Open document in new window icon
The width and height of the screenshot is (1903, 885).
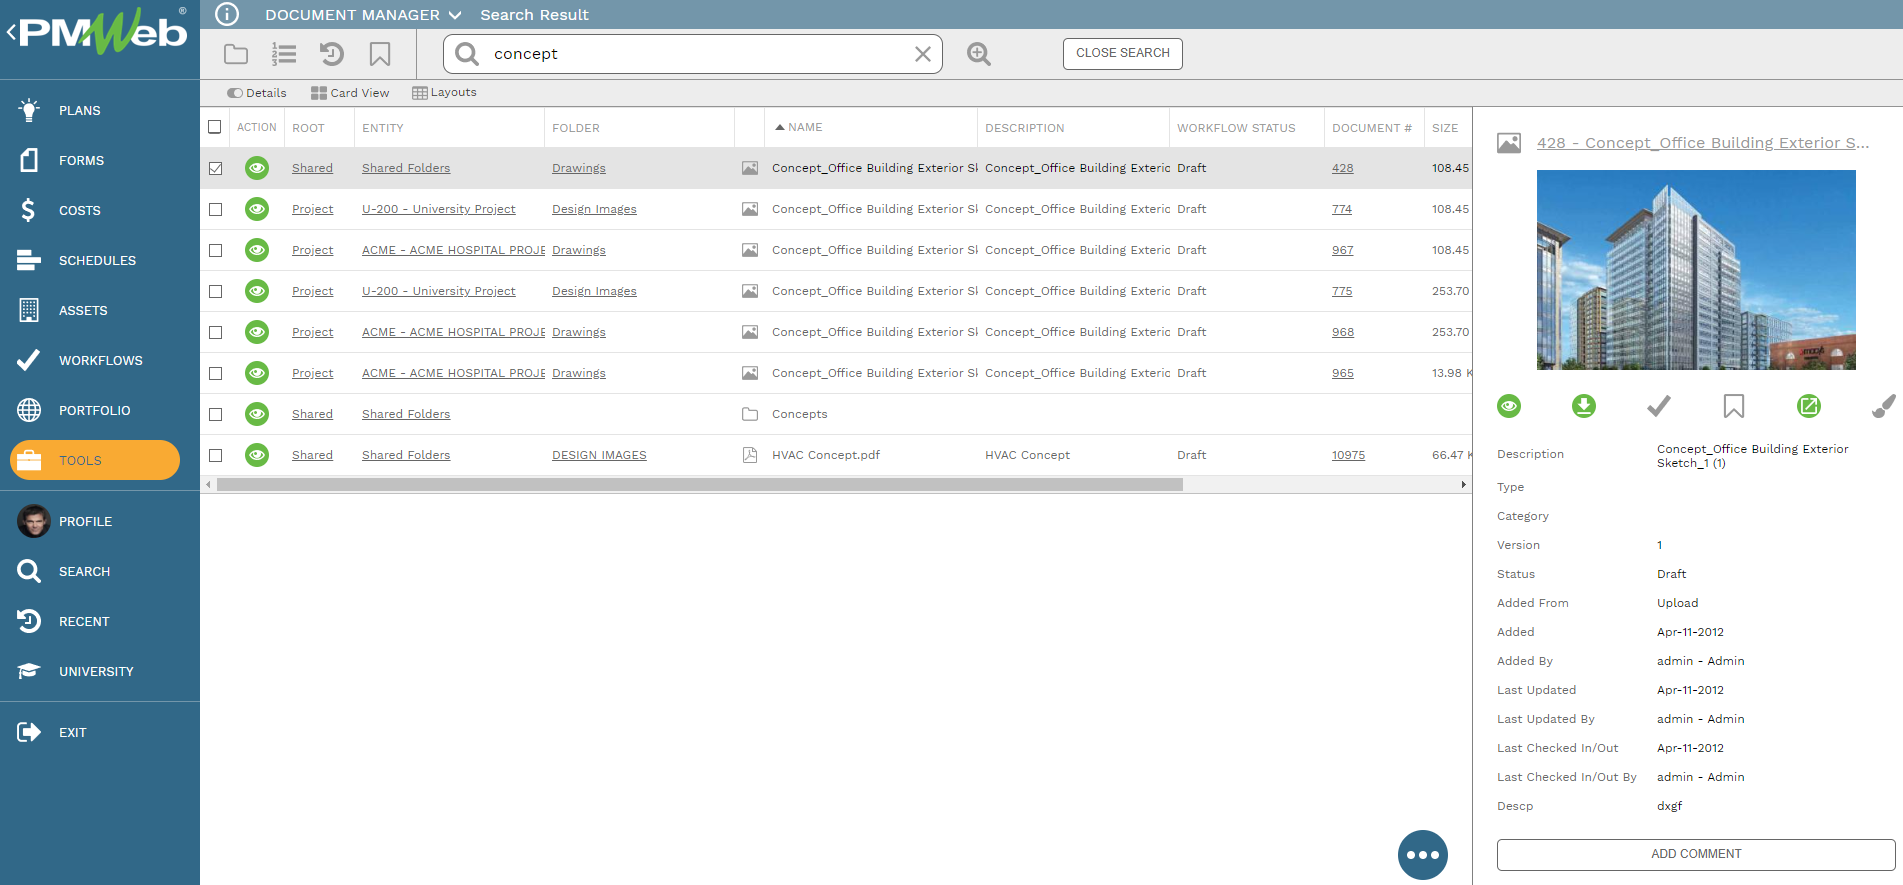[x=1808, y=406]
